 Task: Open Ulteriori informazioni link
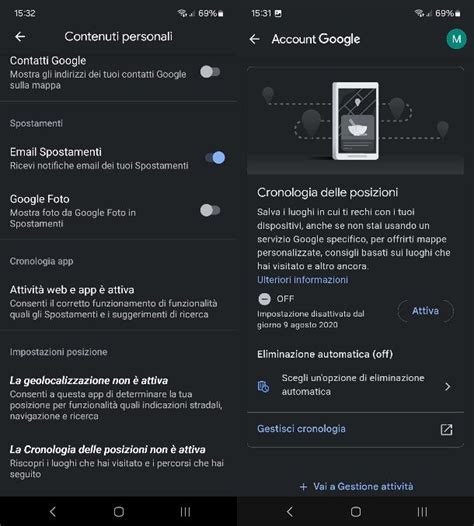[x=303, y=280]
